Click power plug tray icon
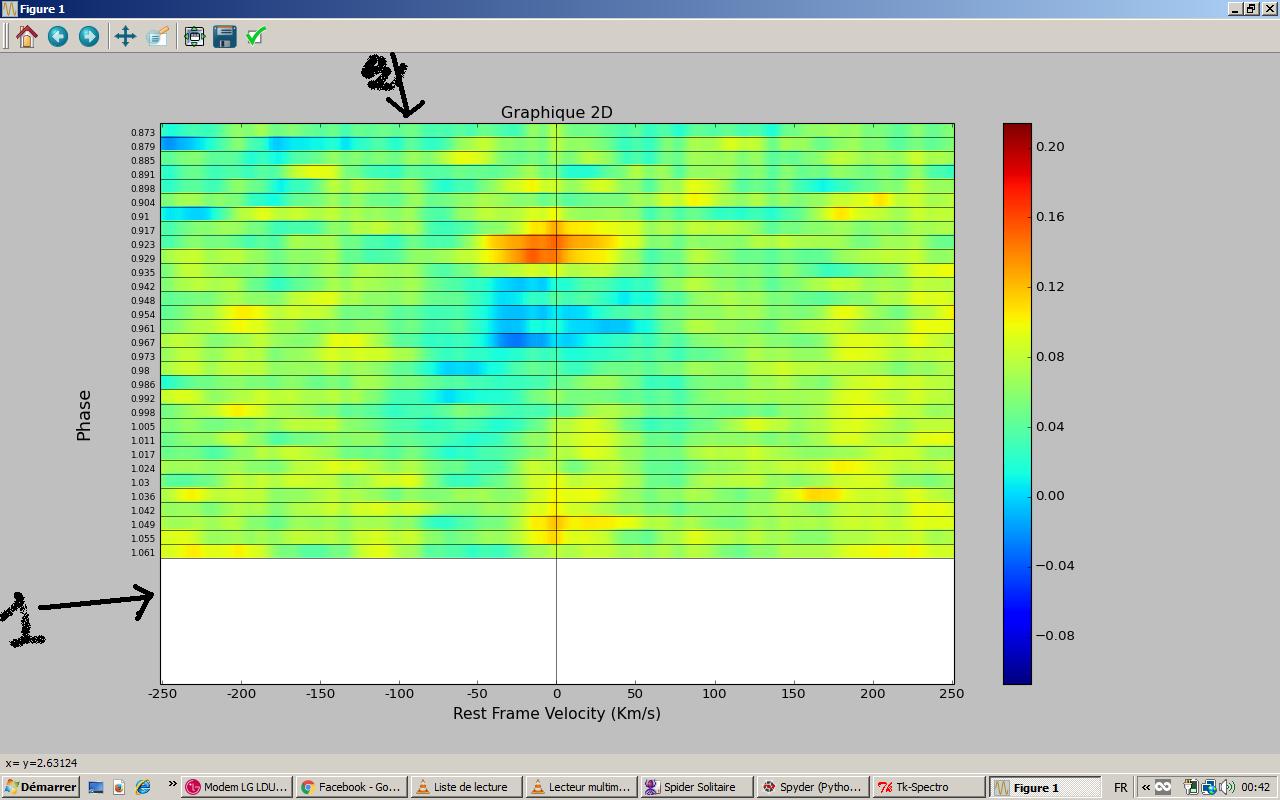The image size is (1280, 800). tap(1190, 787)
